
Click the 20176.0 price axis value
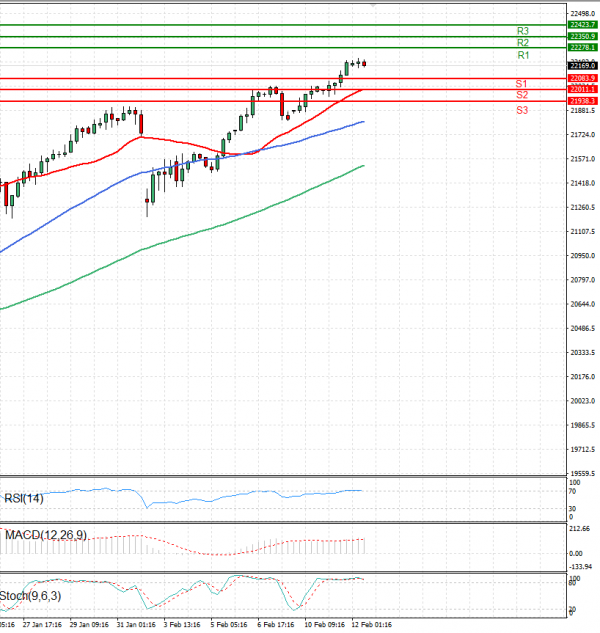[583, 377]
